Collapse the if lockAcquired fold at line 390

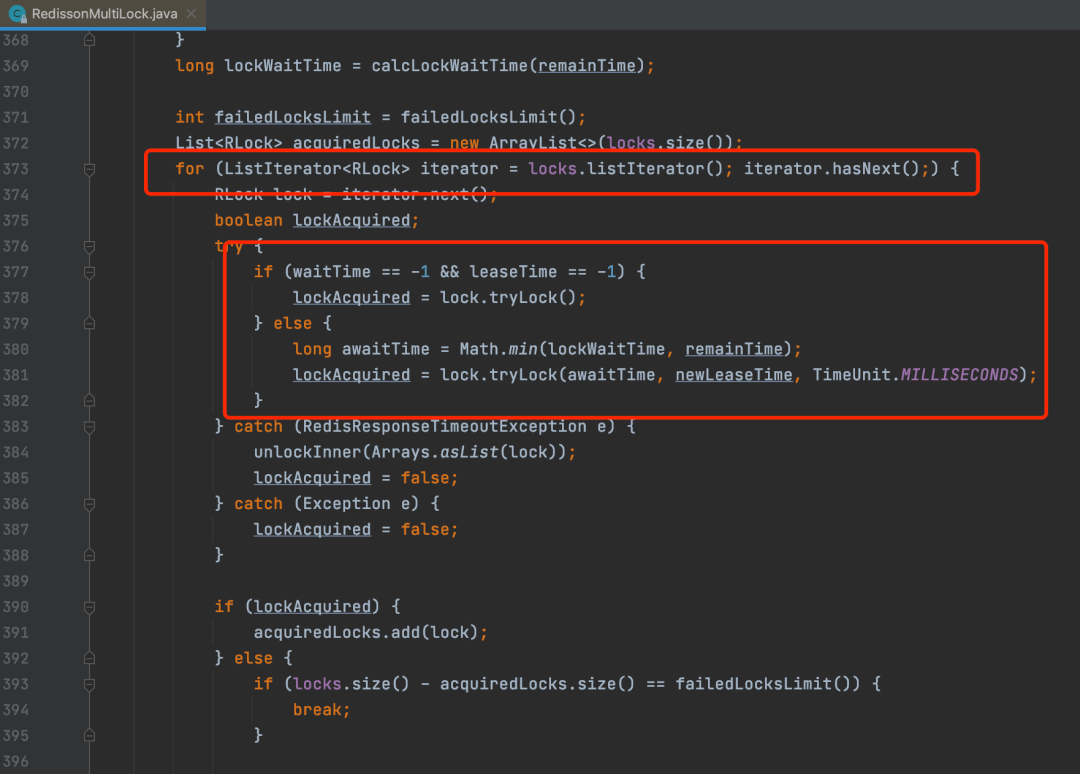[x=90, y=607]
